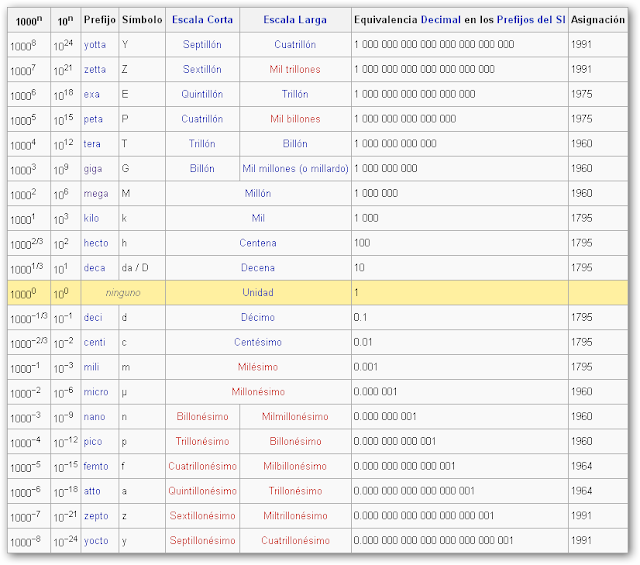Follow the Mil millones (o millardo) link
Viewport: 640px width, 565px height.
[296, 169]
